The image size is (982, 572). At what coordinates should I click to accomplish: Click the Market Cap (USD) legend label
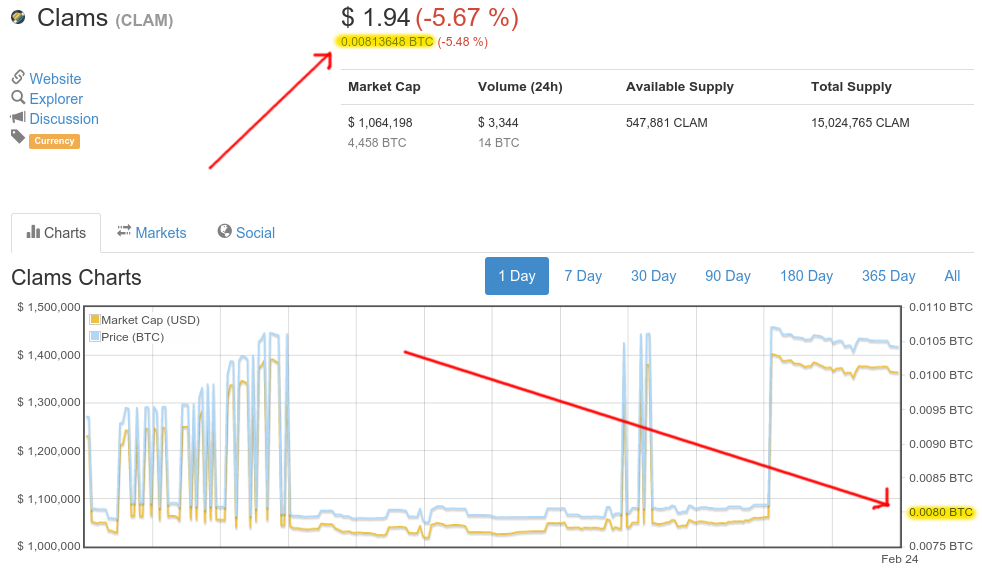point(150,320)
